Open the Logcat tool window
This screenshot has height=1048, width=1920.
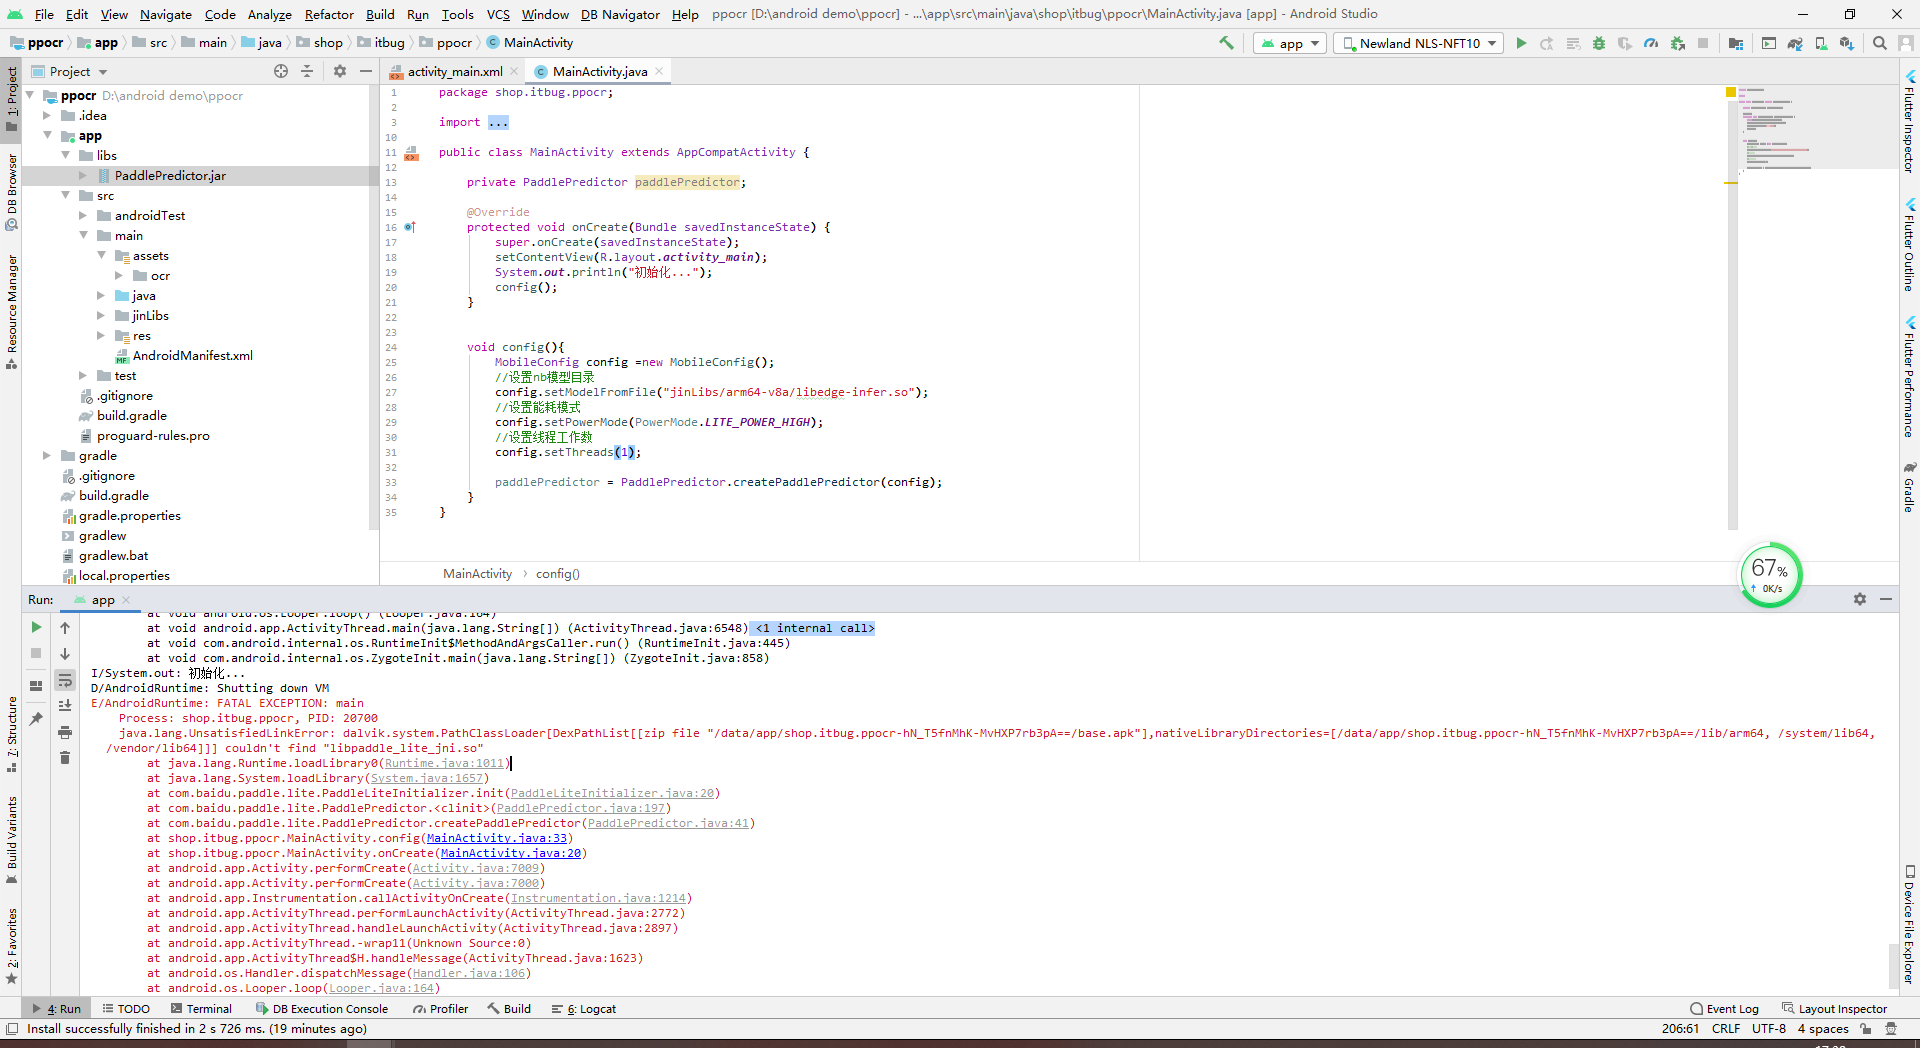coord(584,1009)
